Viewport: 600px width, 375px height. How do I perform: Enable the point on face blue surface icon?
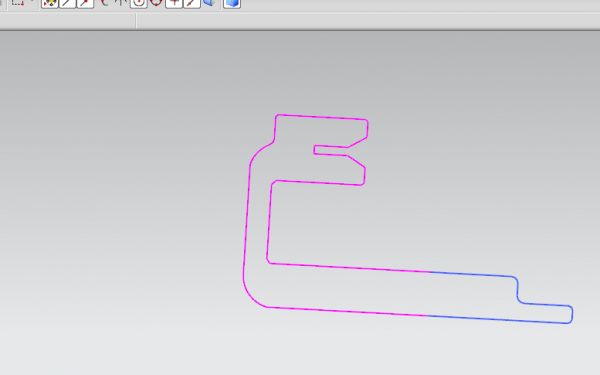(x=209, y=3)
